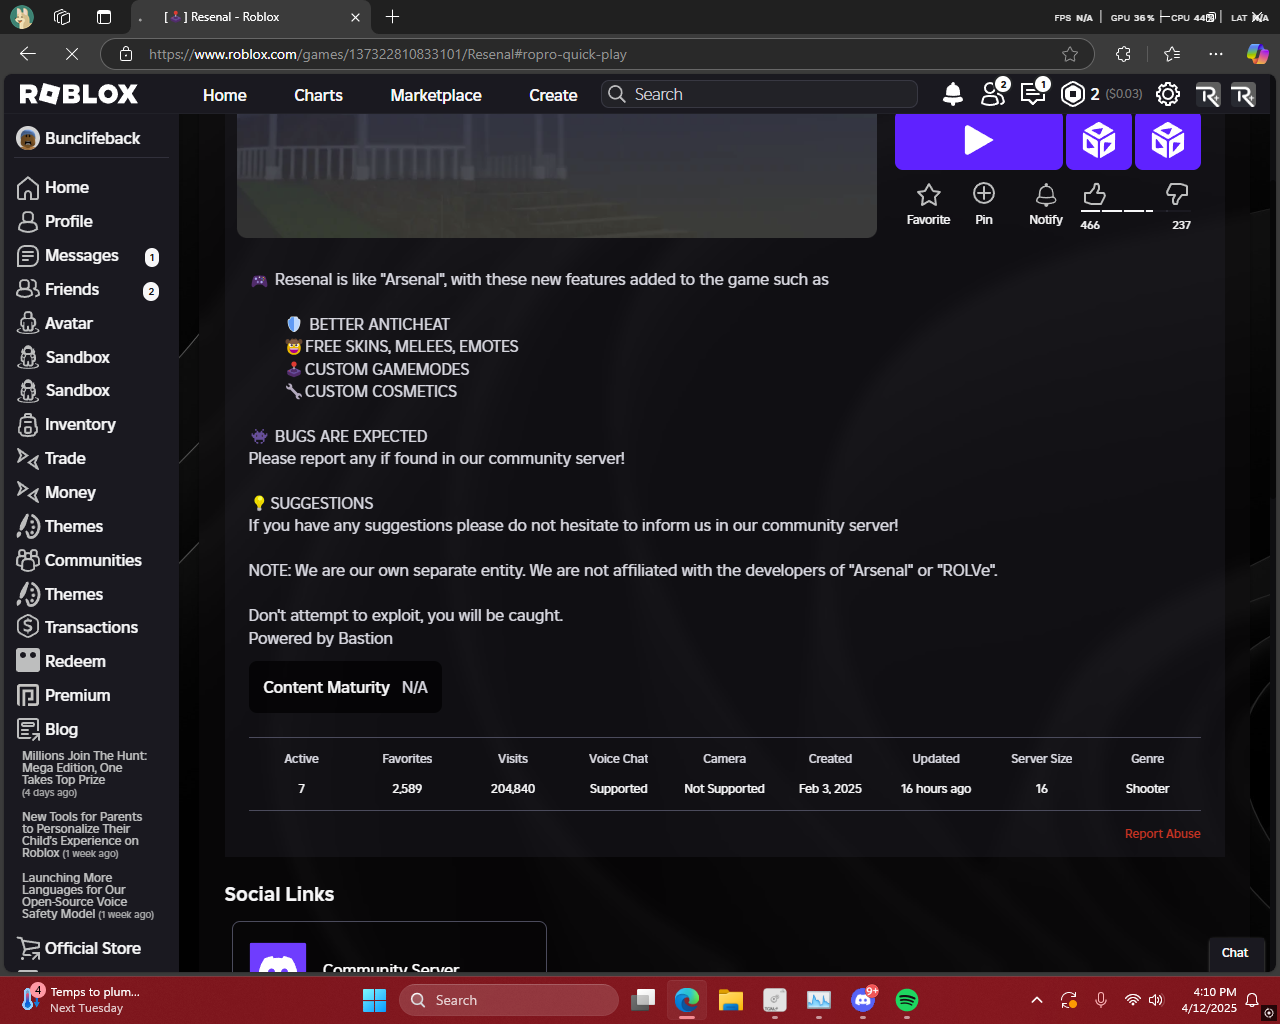Open Communities in the sidebar
Screen dimensions: 1280x1024
(80, 561)
